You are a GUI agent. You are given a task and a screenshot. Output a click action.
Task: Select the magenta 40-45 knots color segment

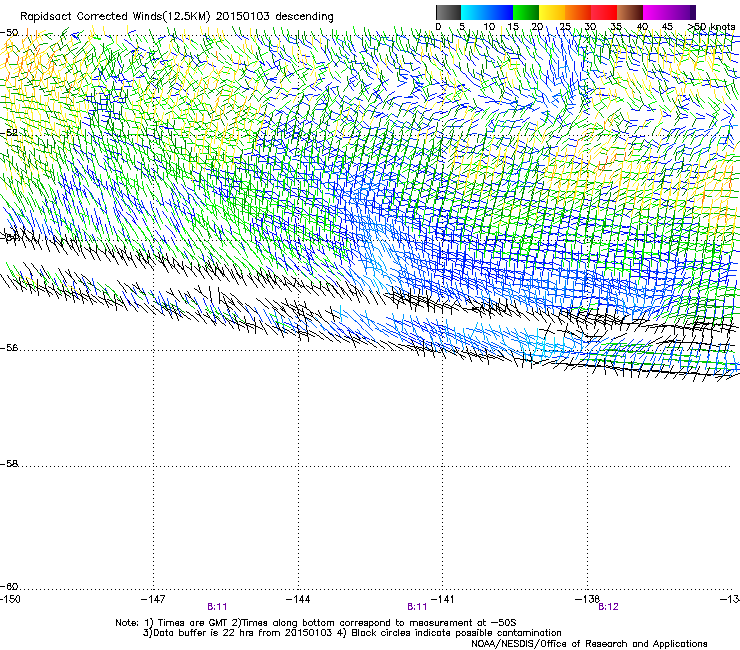656,12
